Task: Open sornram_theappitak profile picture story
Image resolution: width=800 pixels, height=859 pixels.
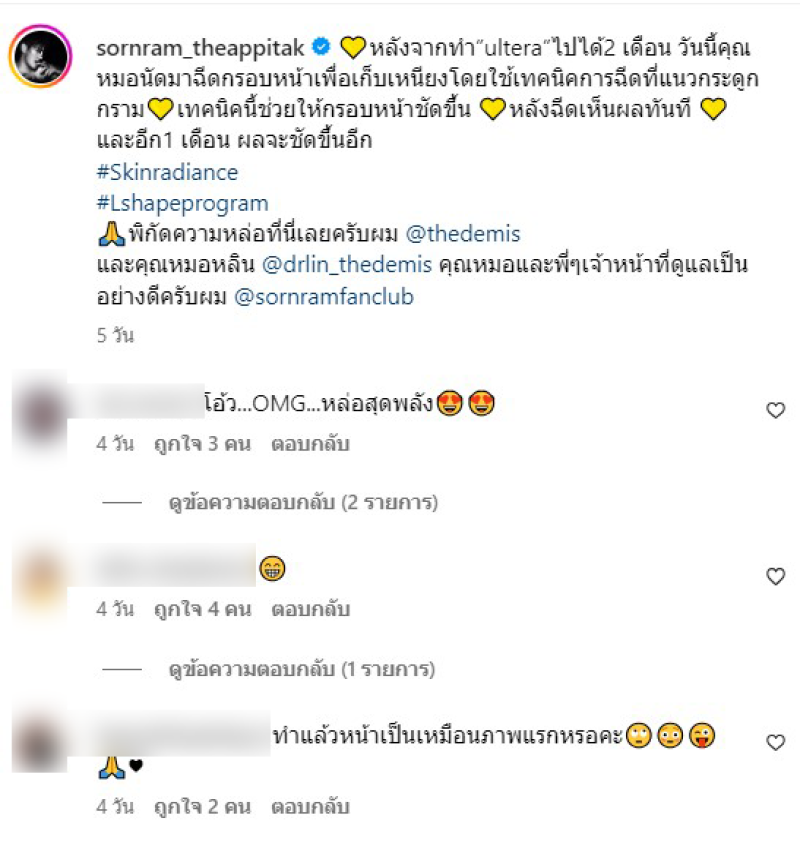Action: 40,56
